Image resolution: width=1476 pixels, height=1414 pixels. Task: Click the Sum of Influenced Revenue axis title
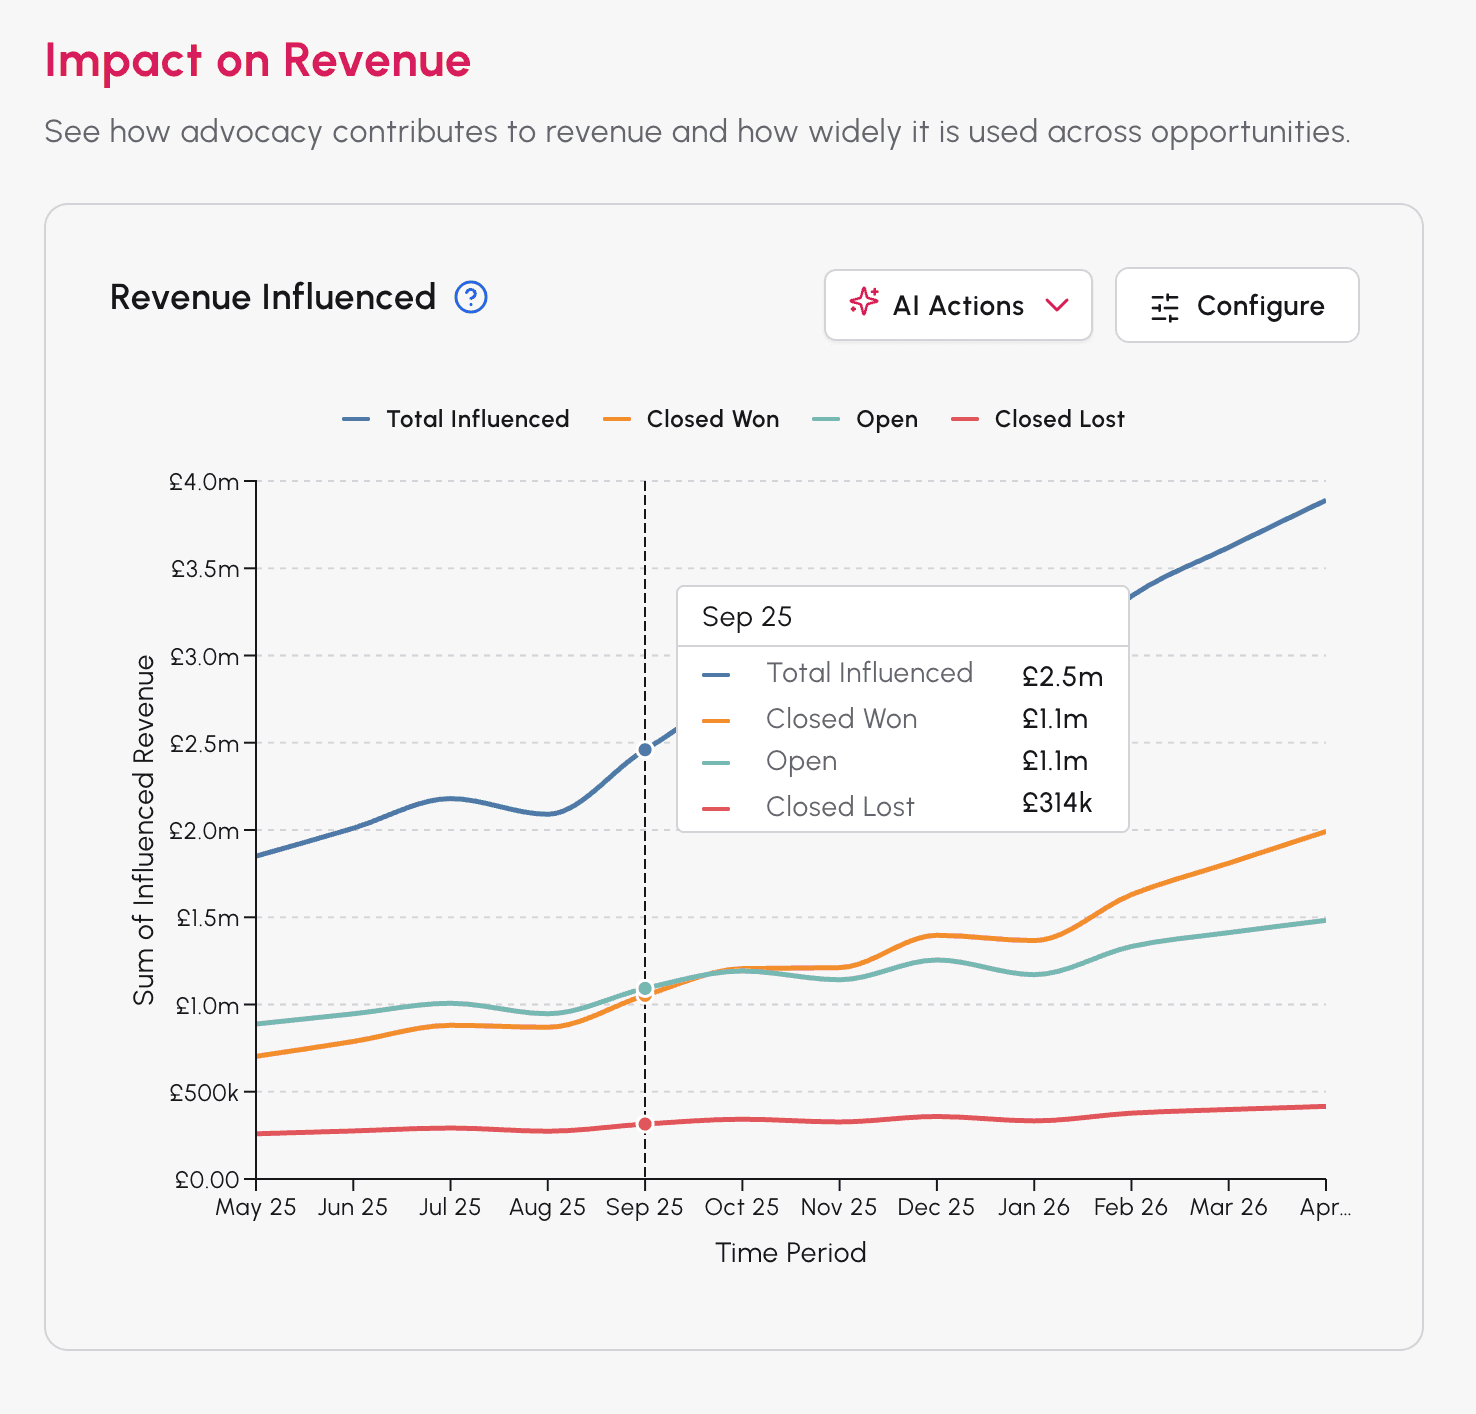(145, 830)
